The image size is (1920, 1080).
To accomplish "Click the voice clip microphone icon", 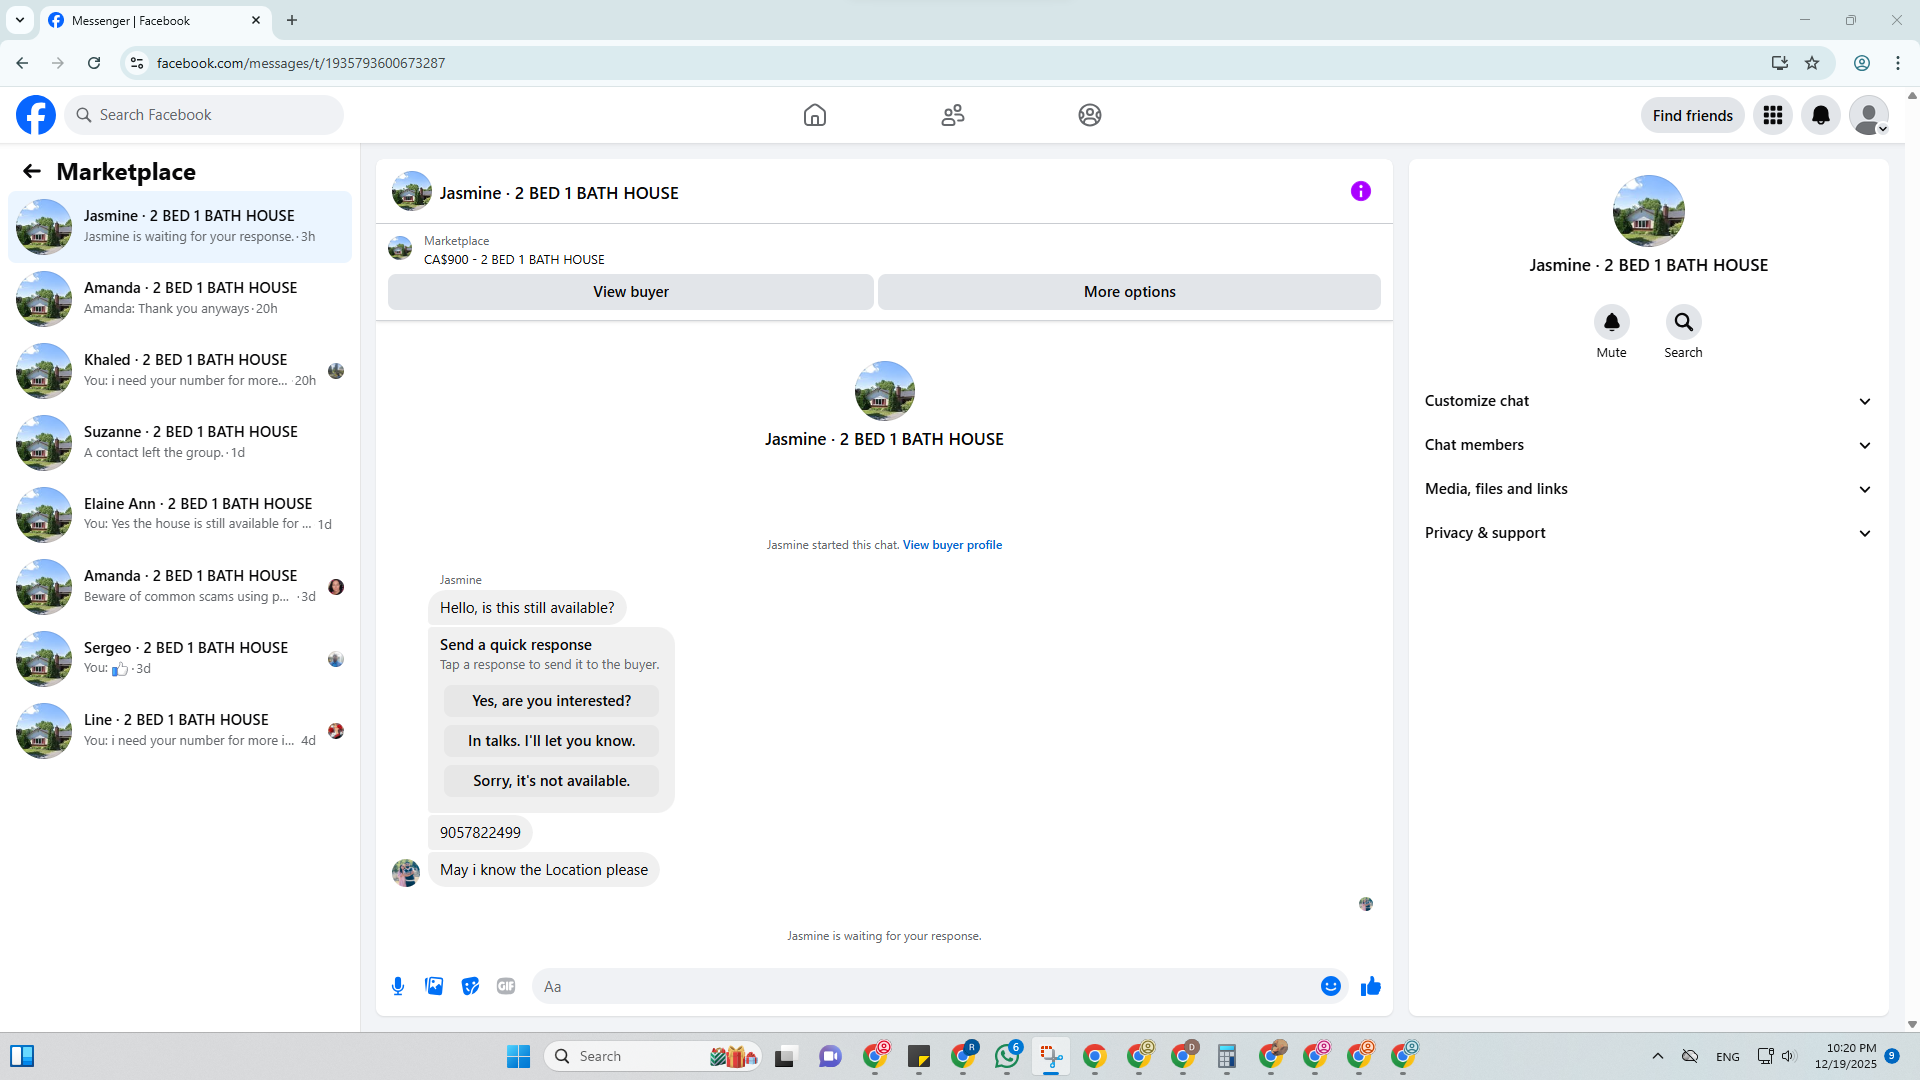I will pos(398,986).
